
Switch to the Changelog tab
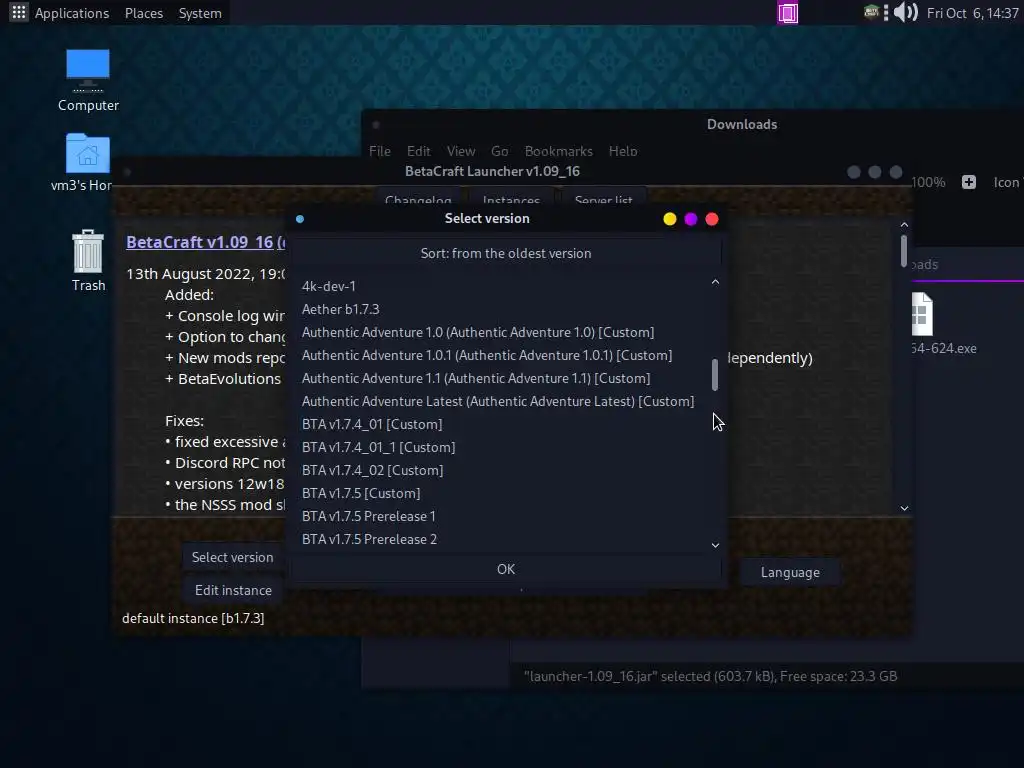tap(418, 198)
